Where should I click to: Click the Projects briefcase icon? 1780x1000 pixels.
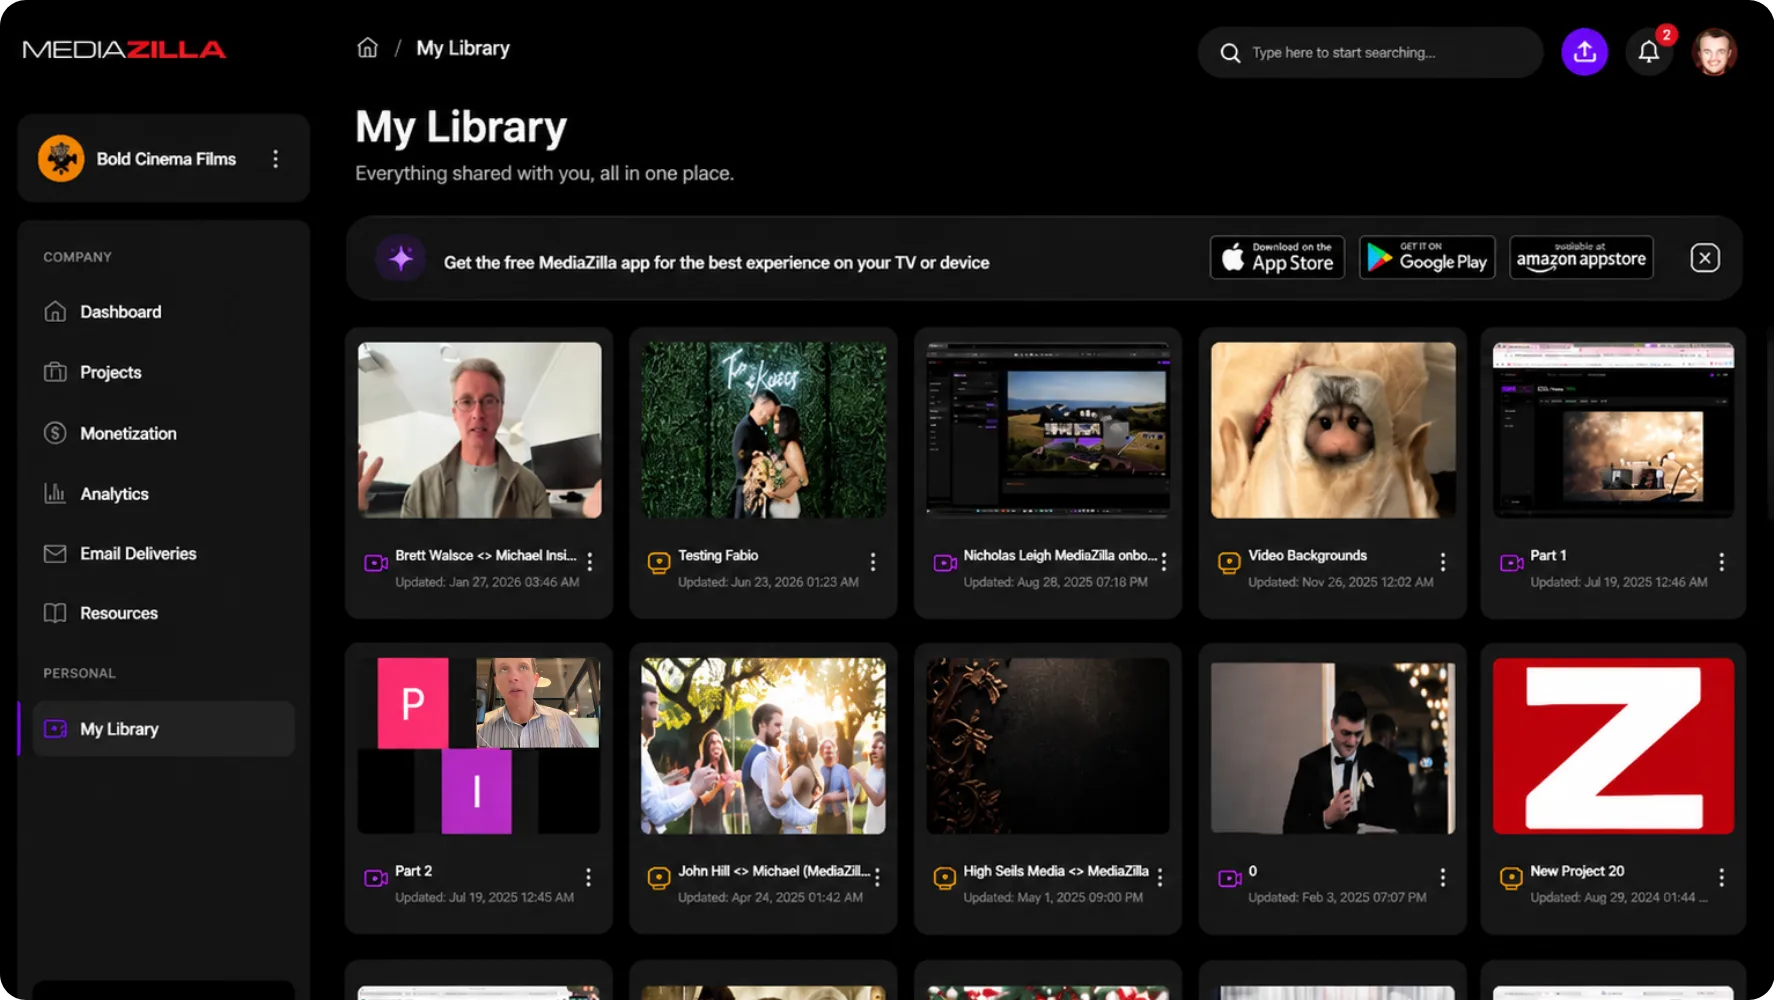point(55,372)
